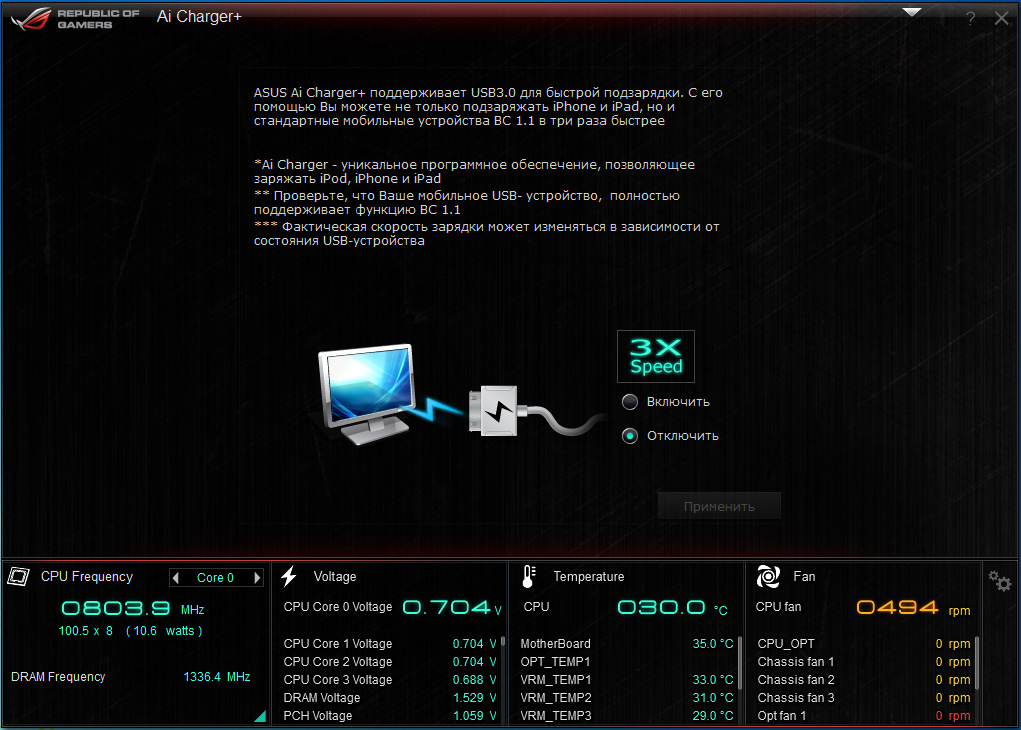Click the VRM_TEMP2 row
1021x730 pixels.
(x=627, y=697)
